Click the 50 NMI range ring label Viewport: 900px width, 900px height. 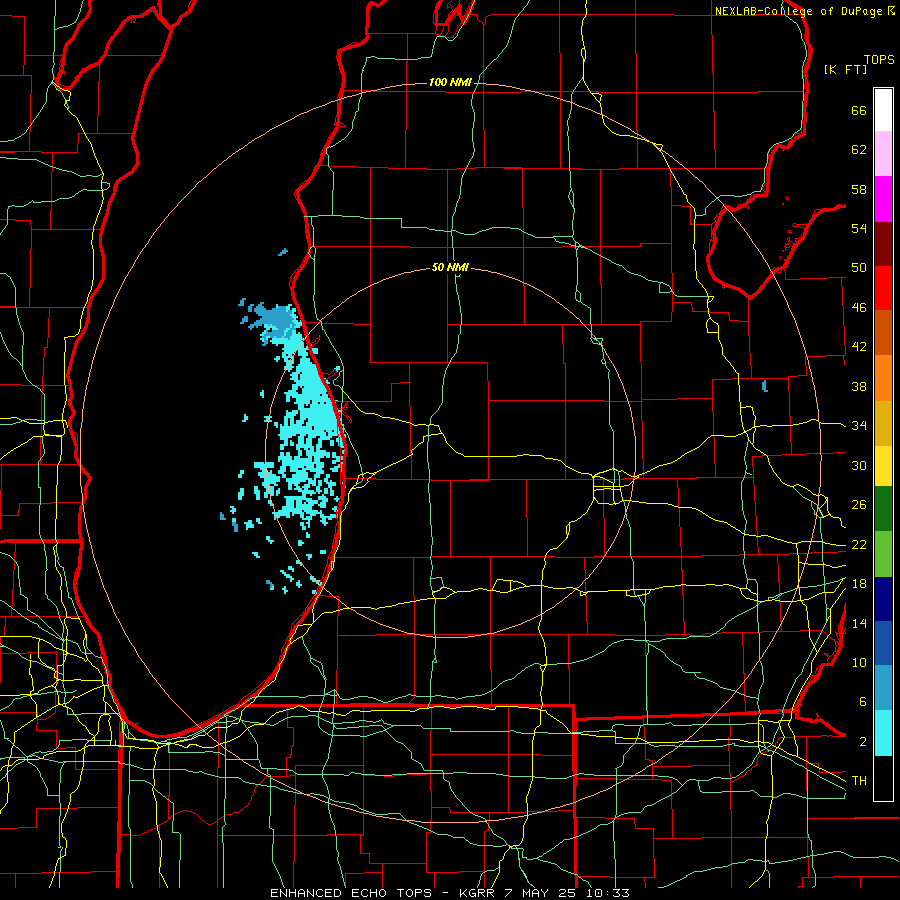(450, 267)
